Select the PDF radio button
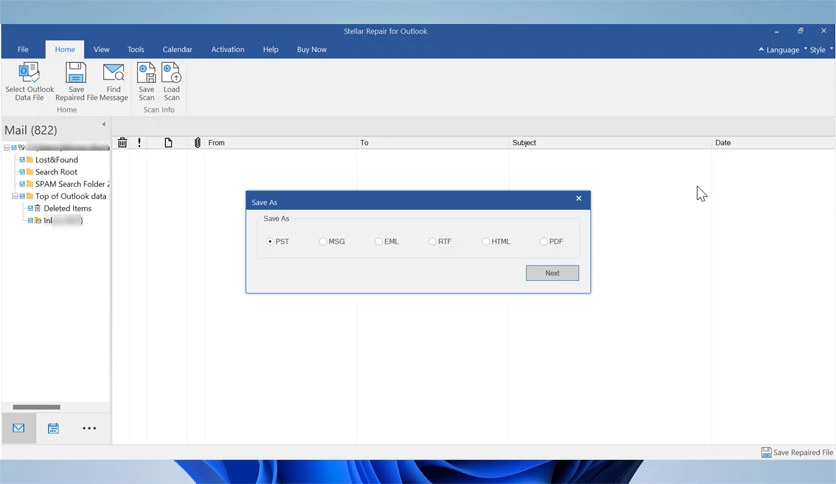Image resolution: width=836 pixels, height=484 pixels. pos(543,241)
